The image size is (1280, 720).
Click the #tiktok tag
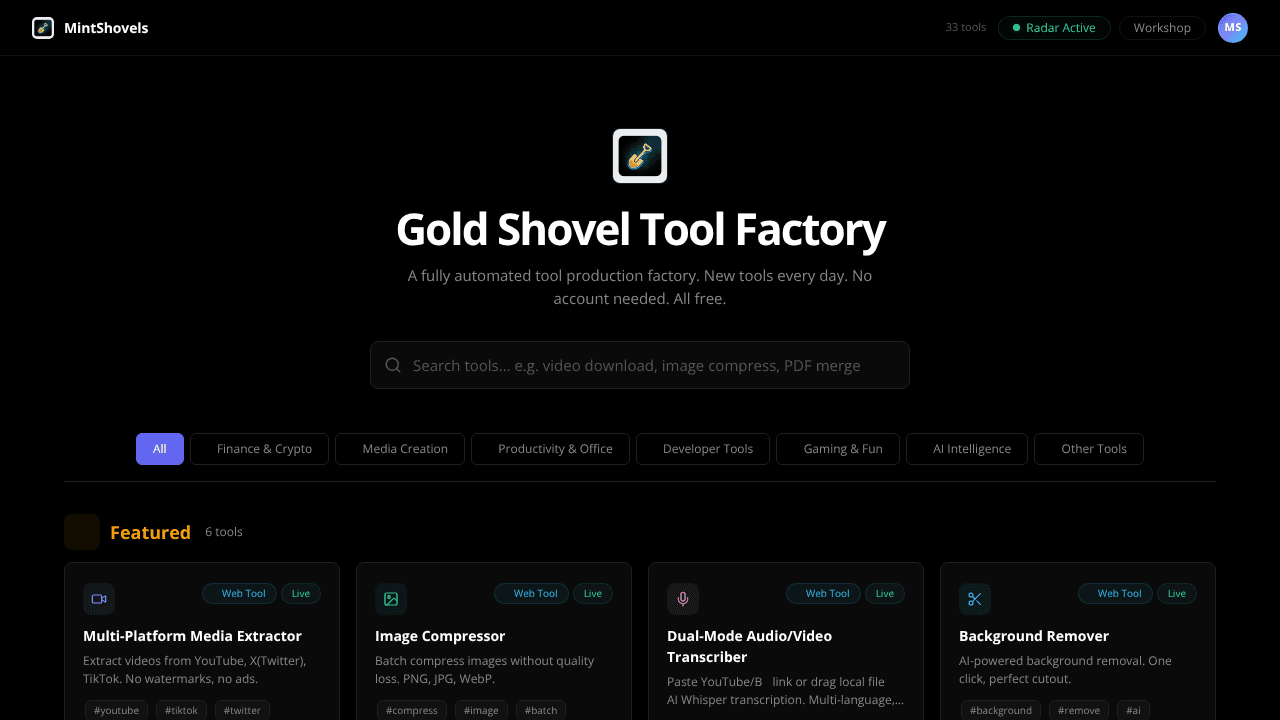point(182,710)
